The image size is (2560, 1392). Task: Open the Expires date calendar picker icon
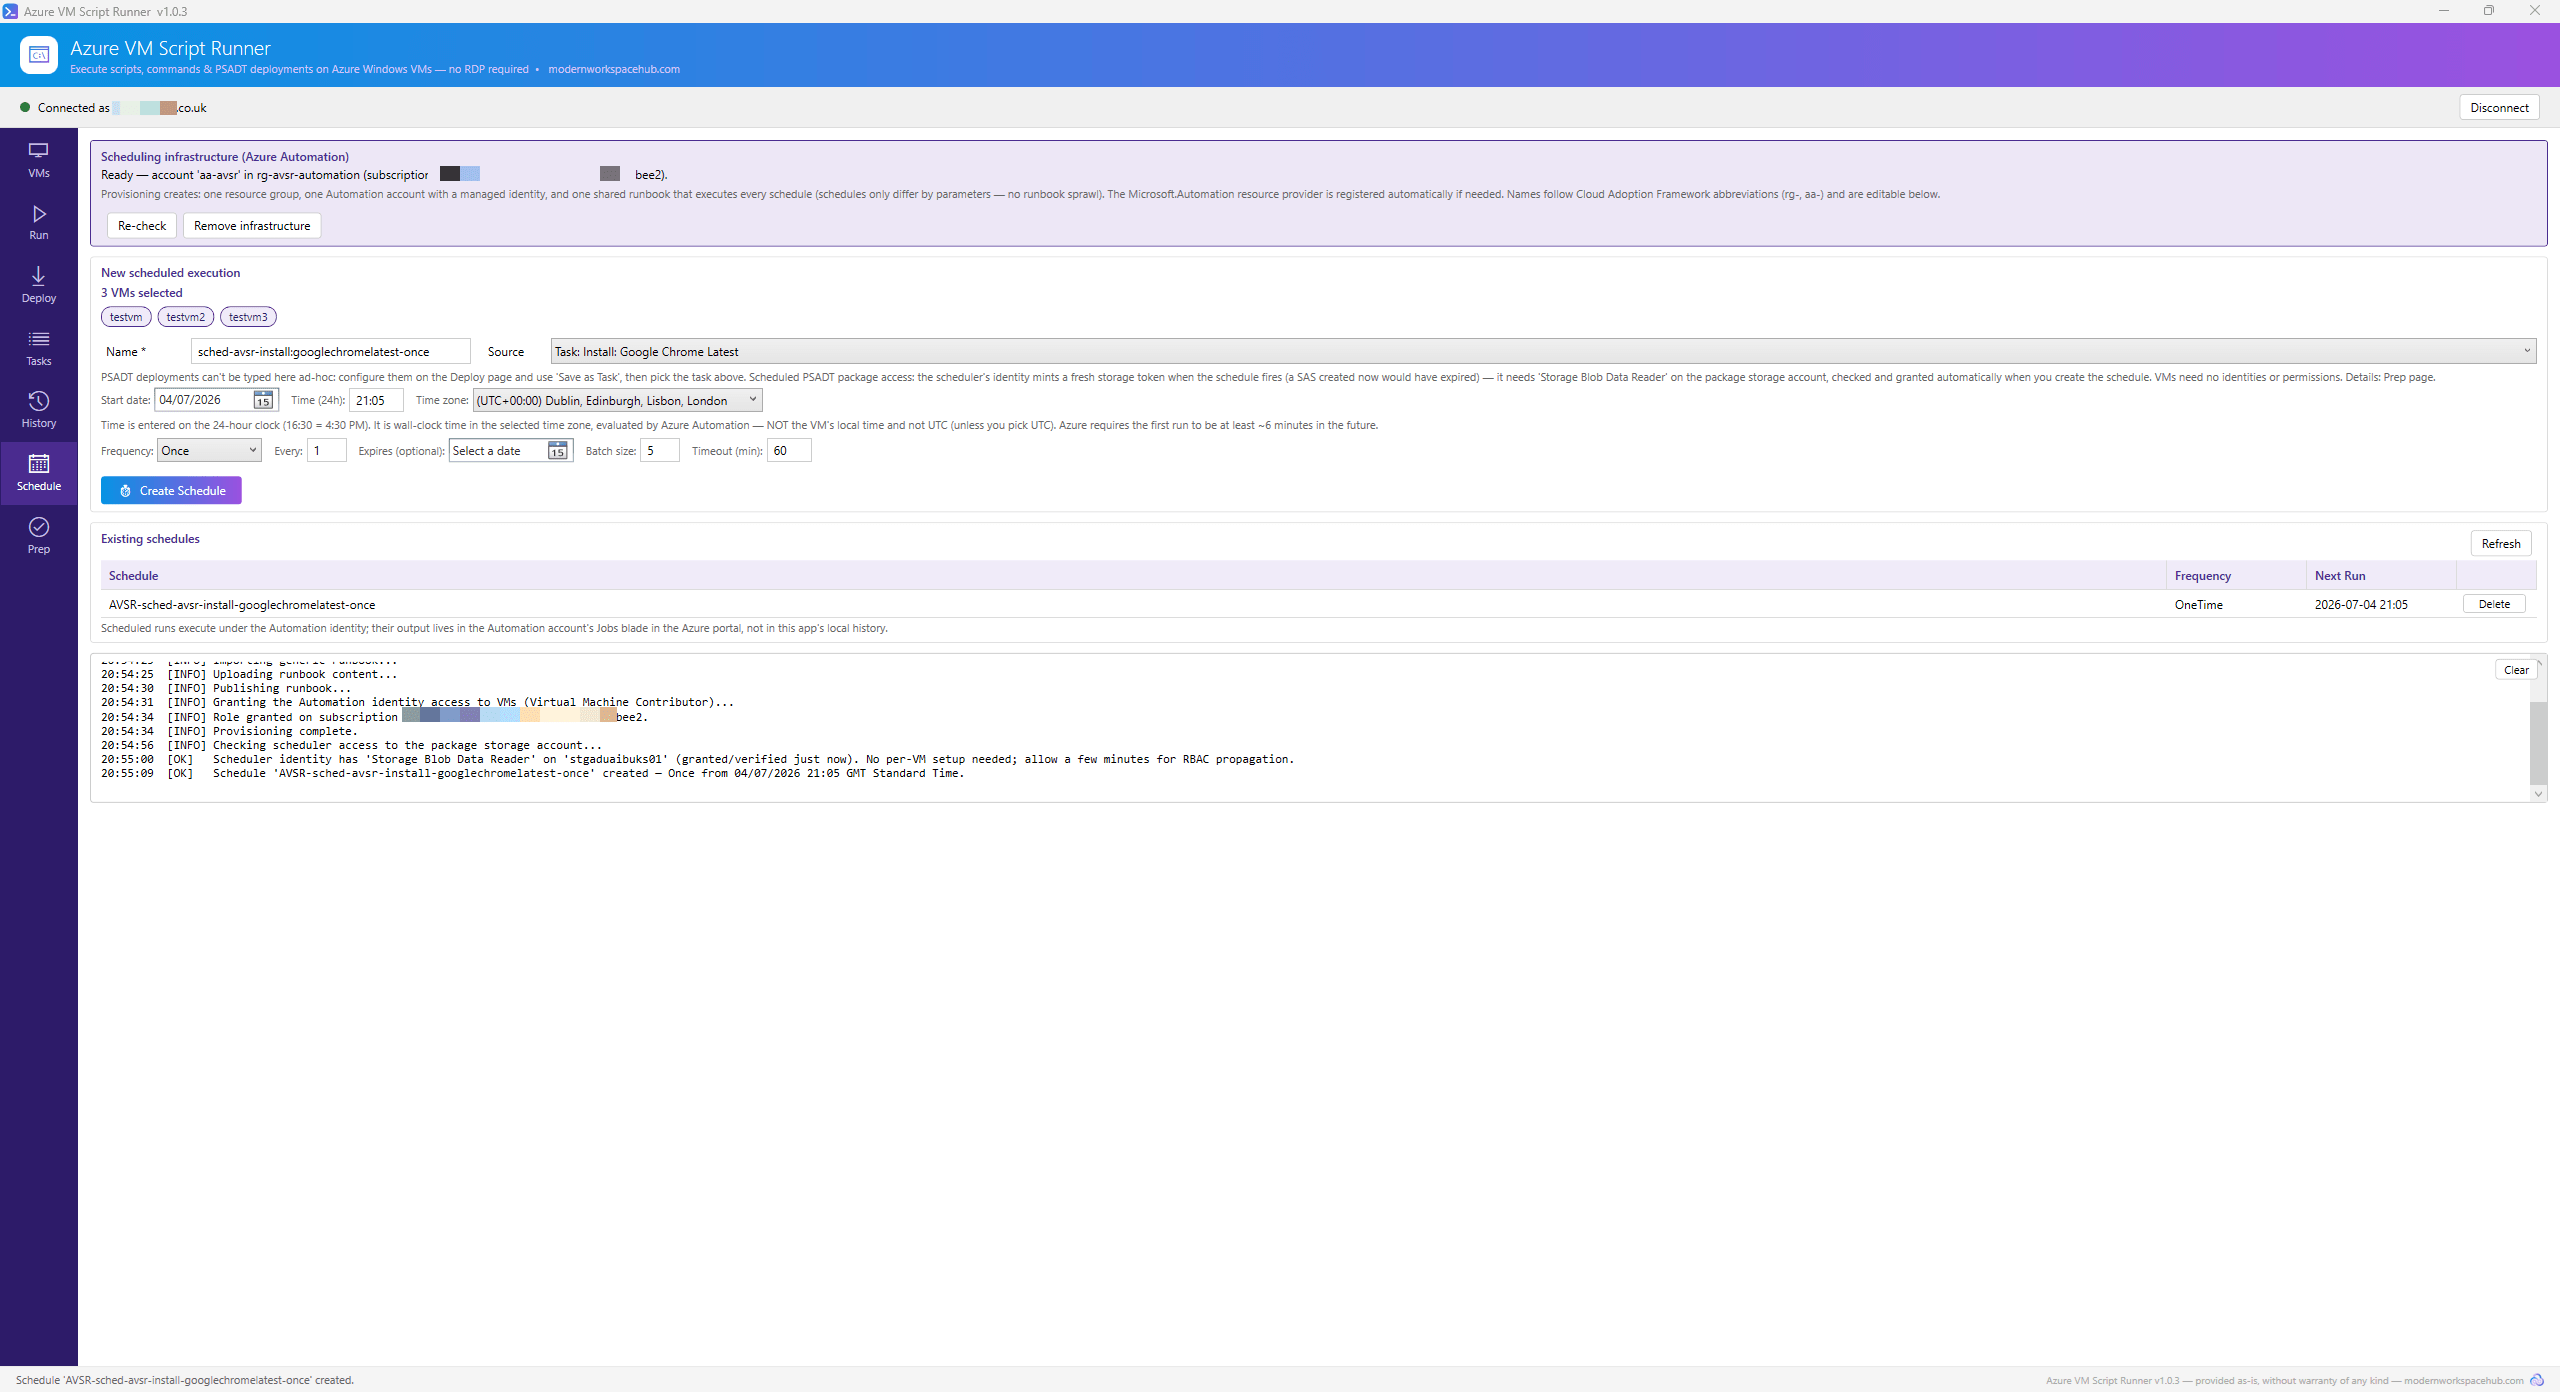pyautogui.click(x=558, y=451)
